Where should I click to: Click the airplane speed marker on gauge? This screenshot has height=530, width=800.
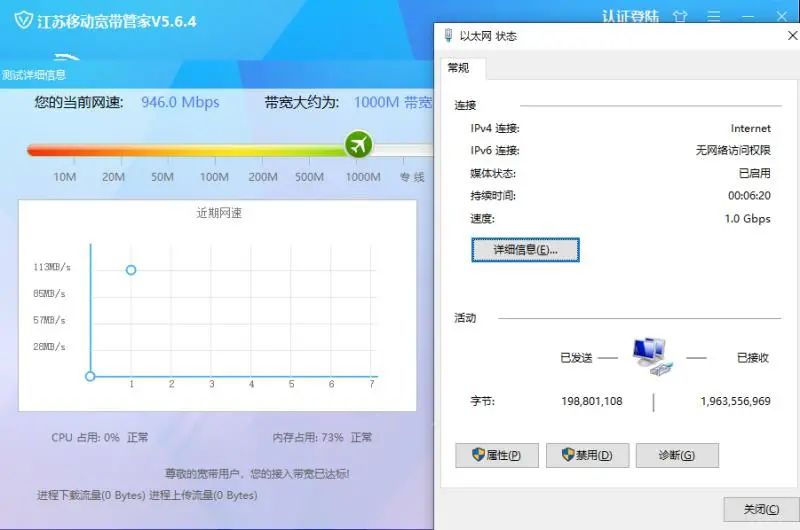pos(359,144)
